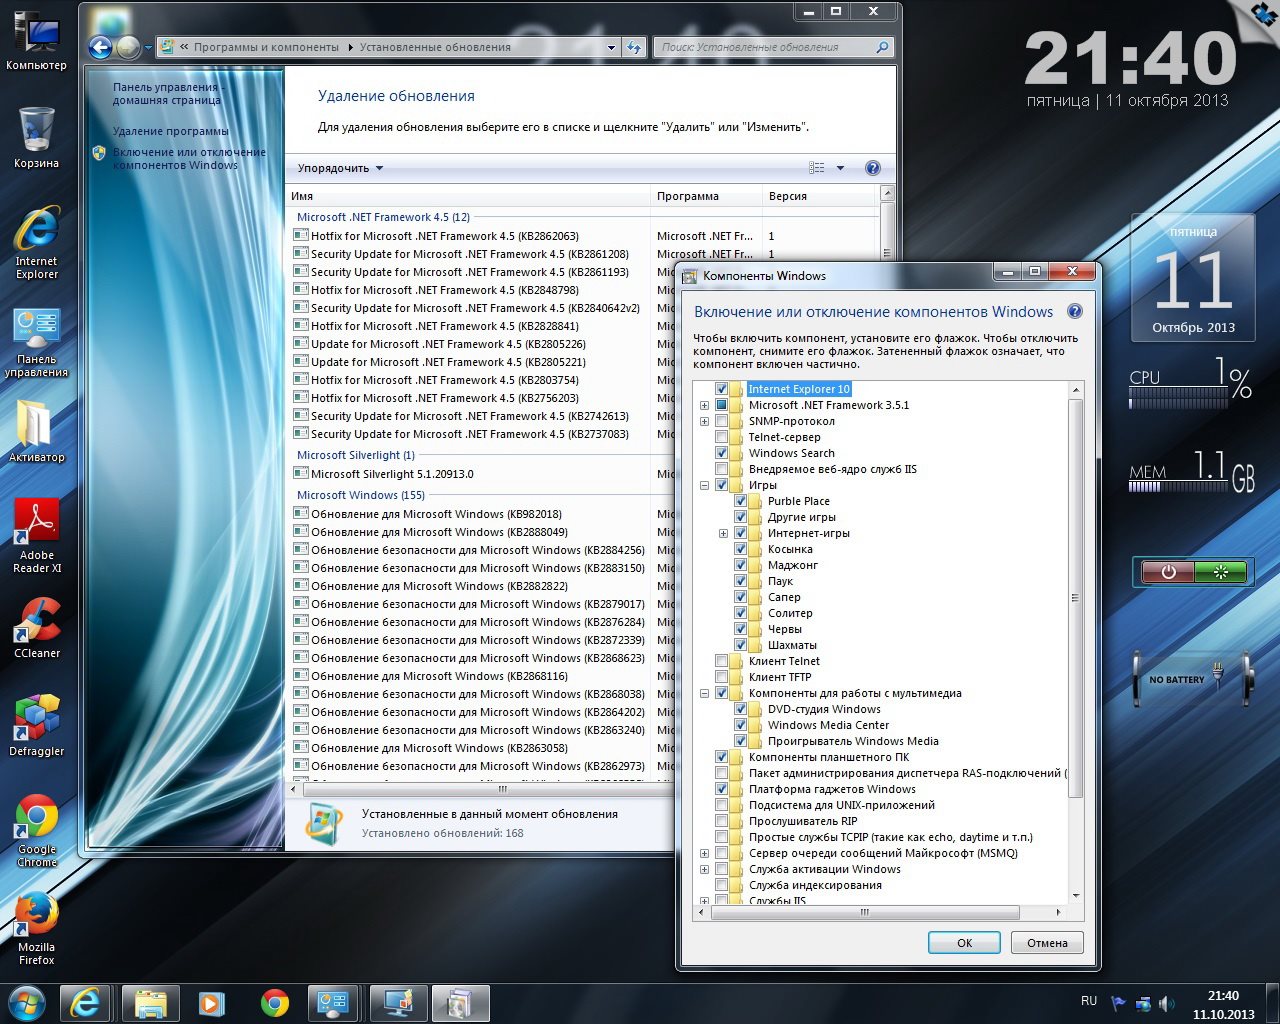Open the Упорядочить dropdown menu
This screenshot has height=1024, width=1280.
pos(340,168)
